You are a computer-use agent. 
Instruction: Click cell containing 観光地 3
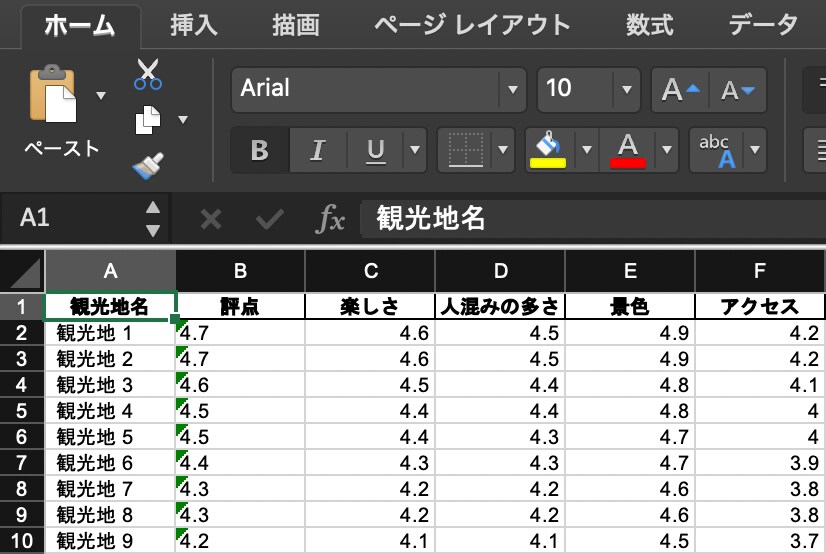click(x=110, y=385)
